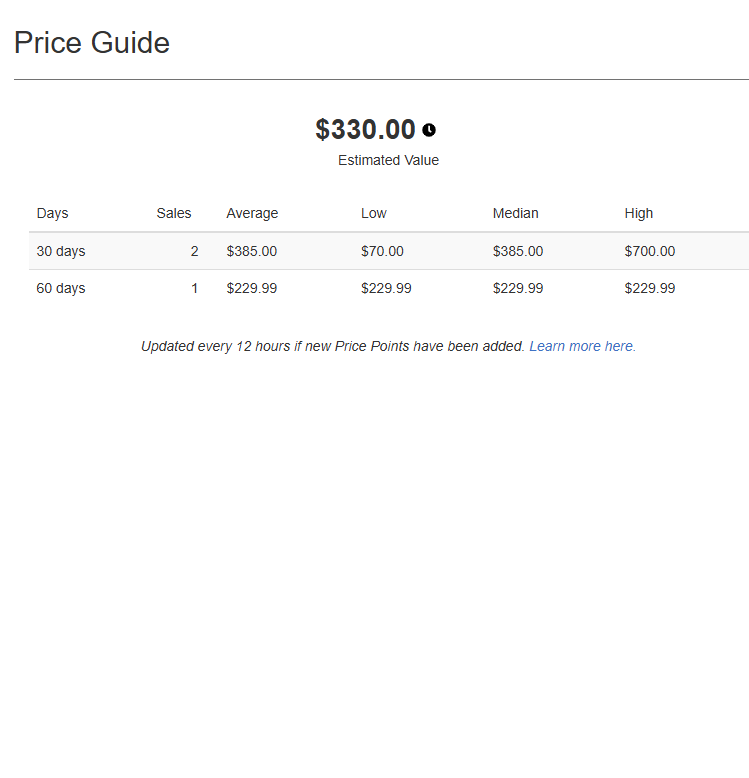Screen dimensions: 749x778
Task: Open the 'Learn more here' link
Action: pyautogui.click(x=582, y=346)
